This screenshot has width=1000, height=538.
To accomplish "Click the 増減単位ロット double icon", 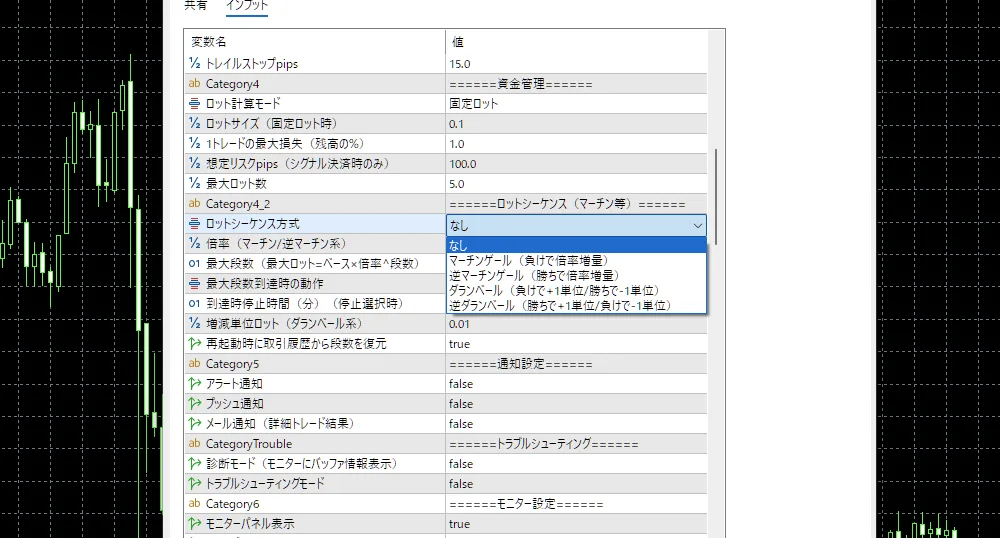I will pyautogui.click(x=195, y=324).
